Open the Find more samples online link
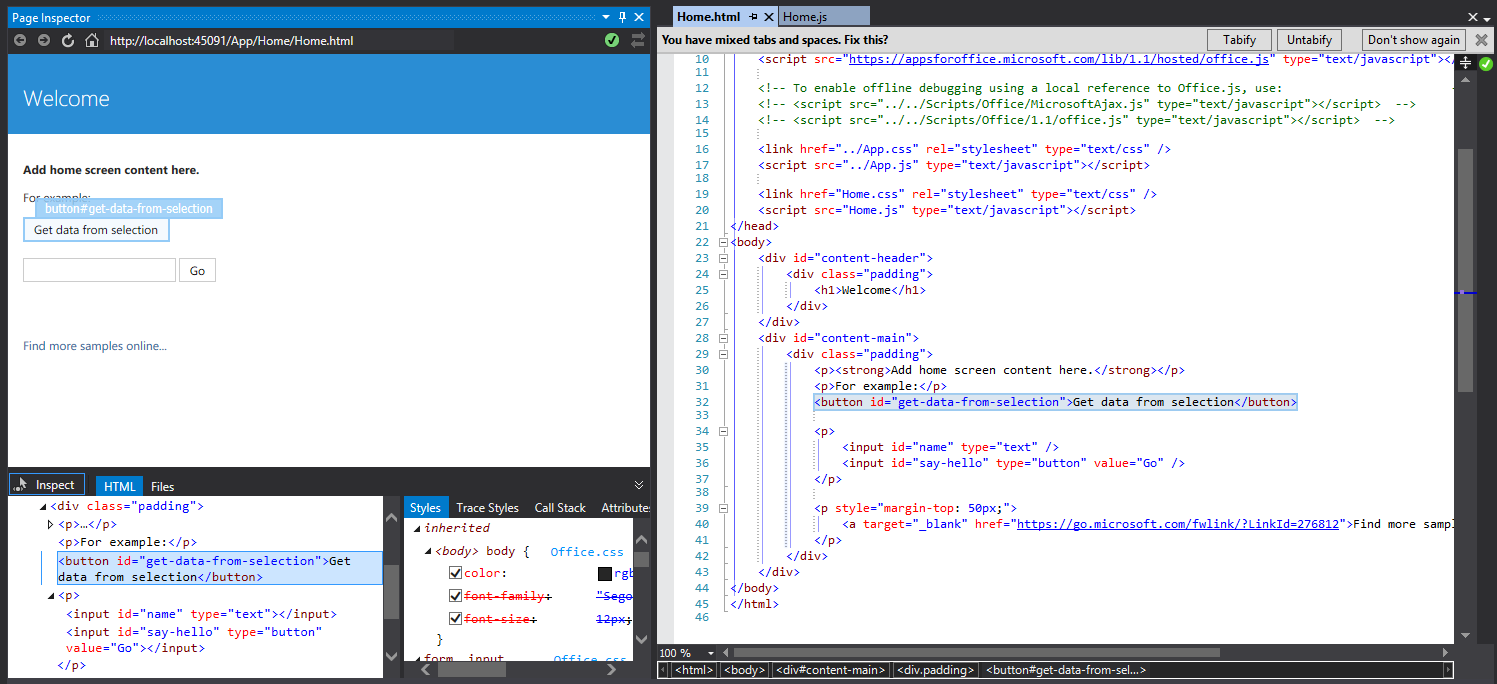The image size is (1497, 684). [93, 345]
